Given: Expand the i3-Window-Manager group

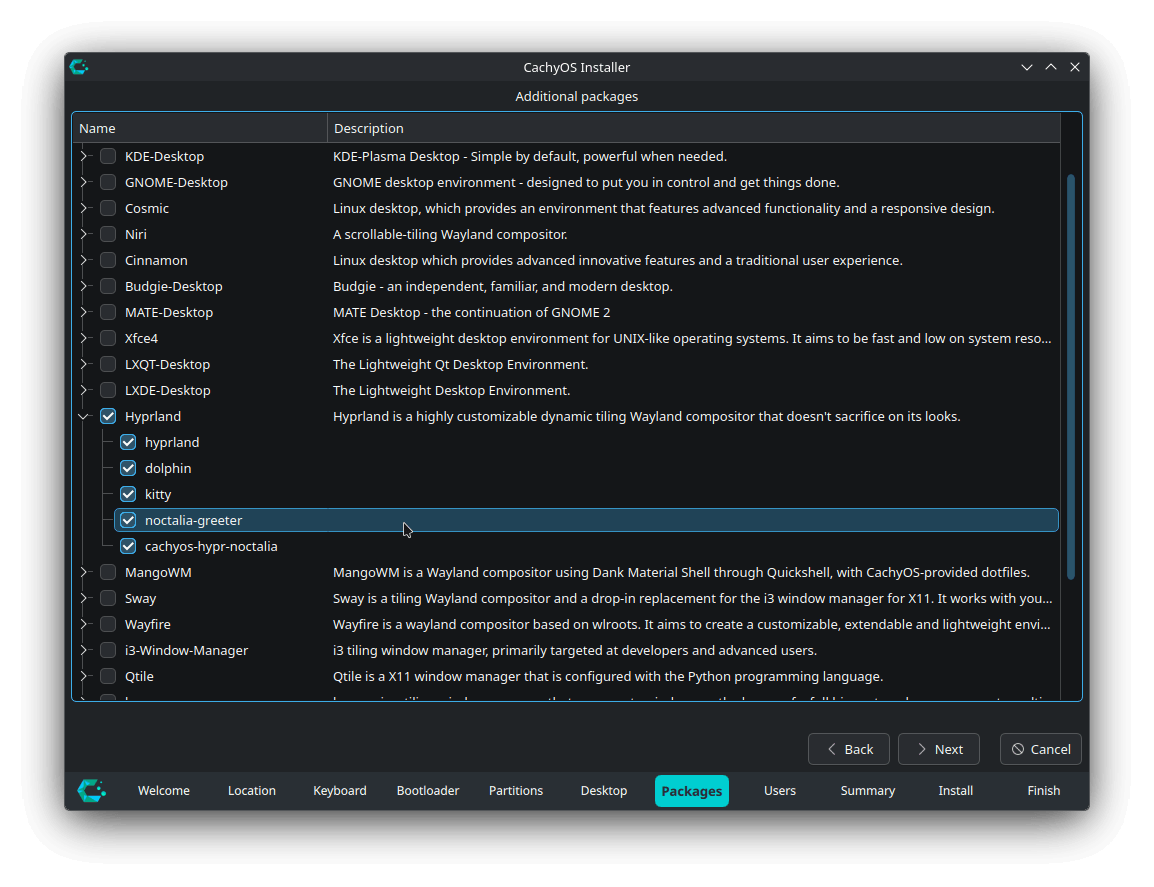Looking at the screenshot, I should (84, 650).
